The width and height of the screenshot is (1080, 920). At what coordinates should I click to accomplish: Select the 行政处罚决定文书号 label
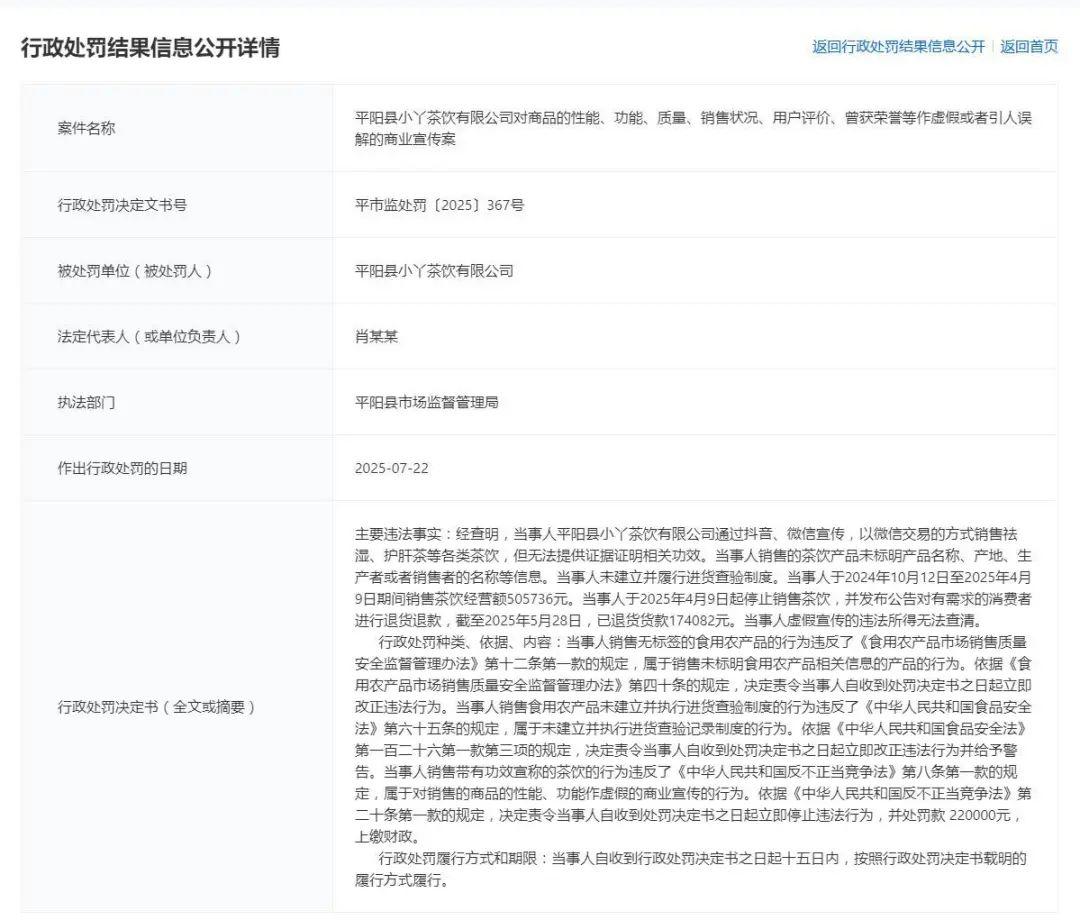122,205
